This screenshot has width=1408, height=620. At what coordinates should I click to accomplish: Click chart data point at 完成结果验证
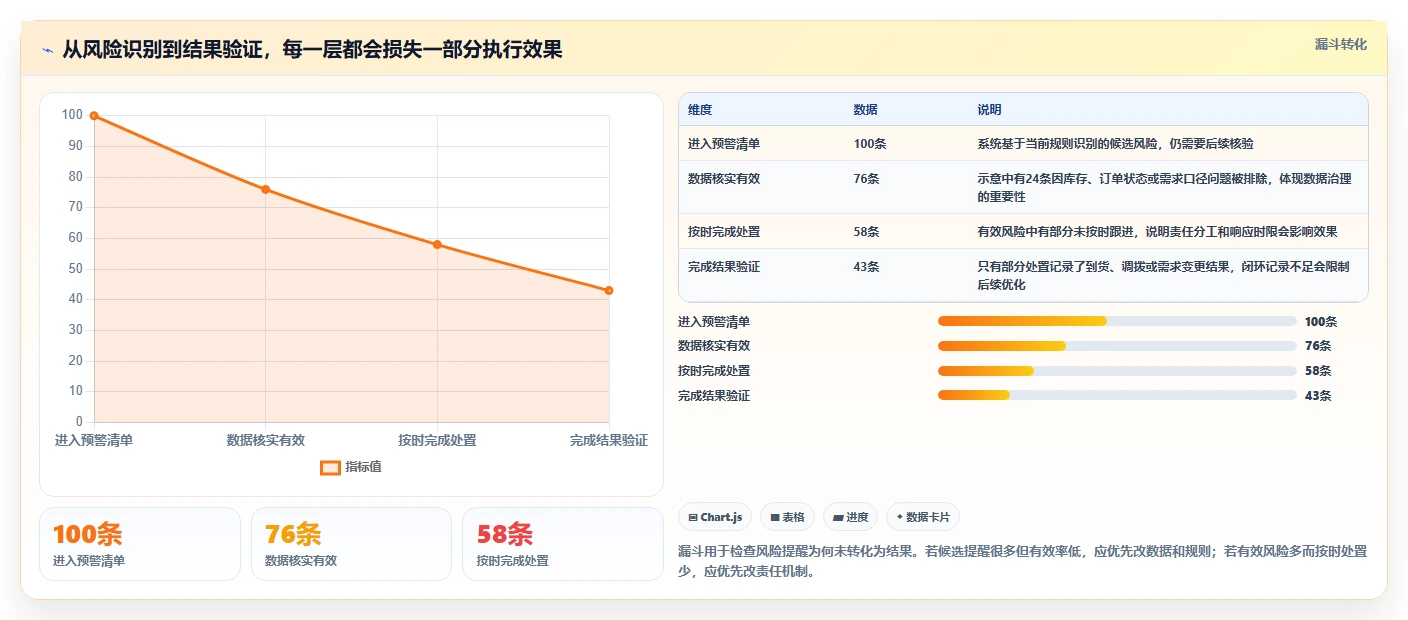click(x=609, y=290)
